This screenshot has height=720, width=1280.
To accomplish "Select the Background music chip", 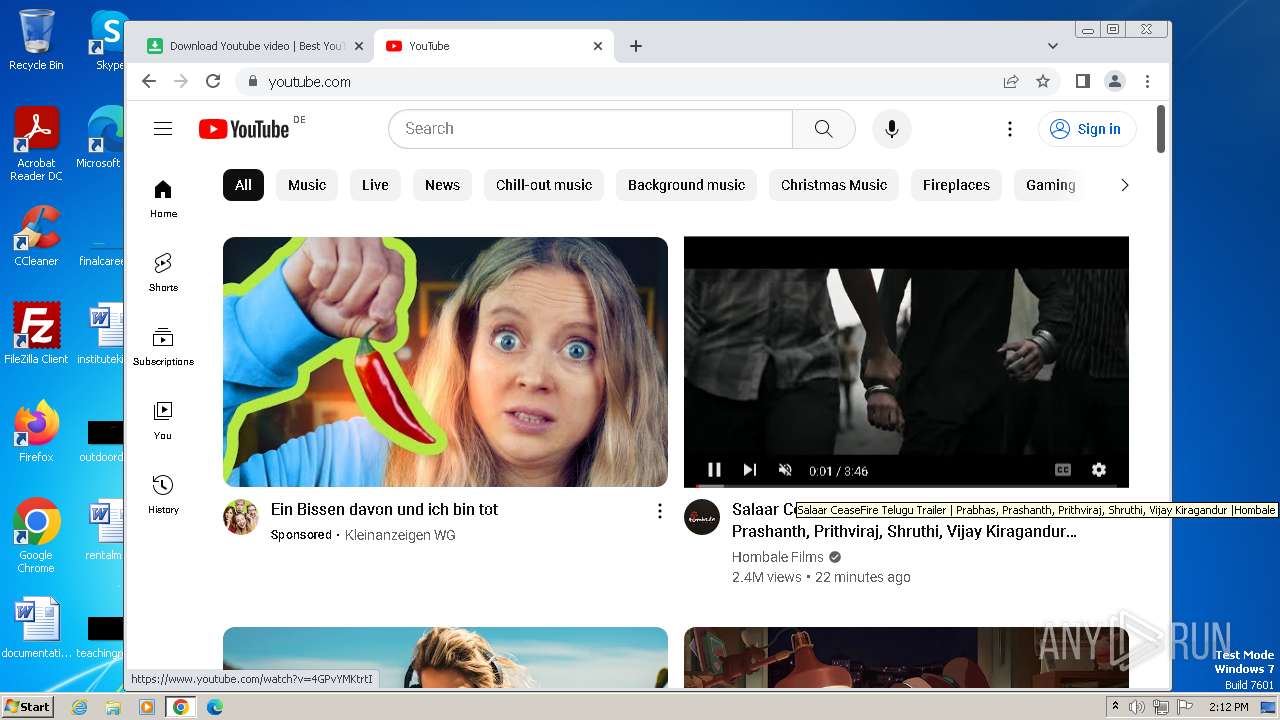I will point(686,185).
